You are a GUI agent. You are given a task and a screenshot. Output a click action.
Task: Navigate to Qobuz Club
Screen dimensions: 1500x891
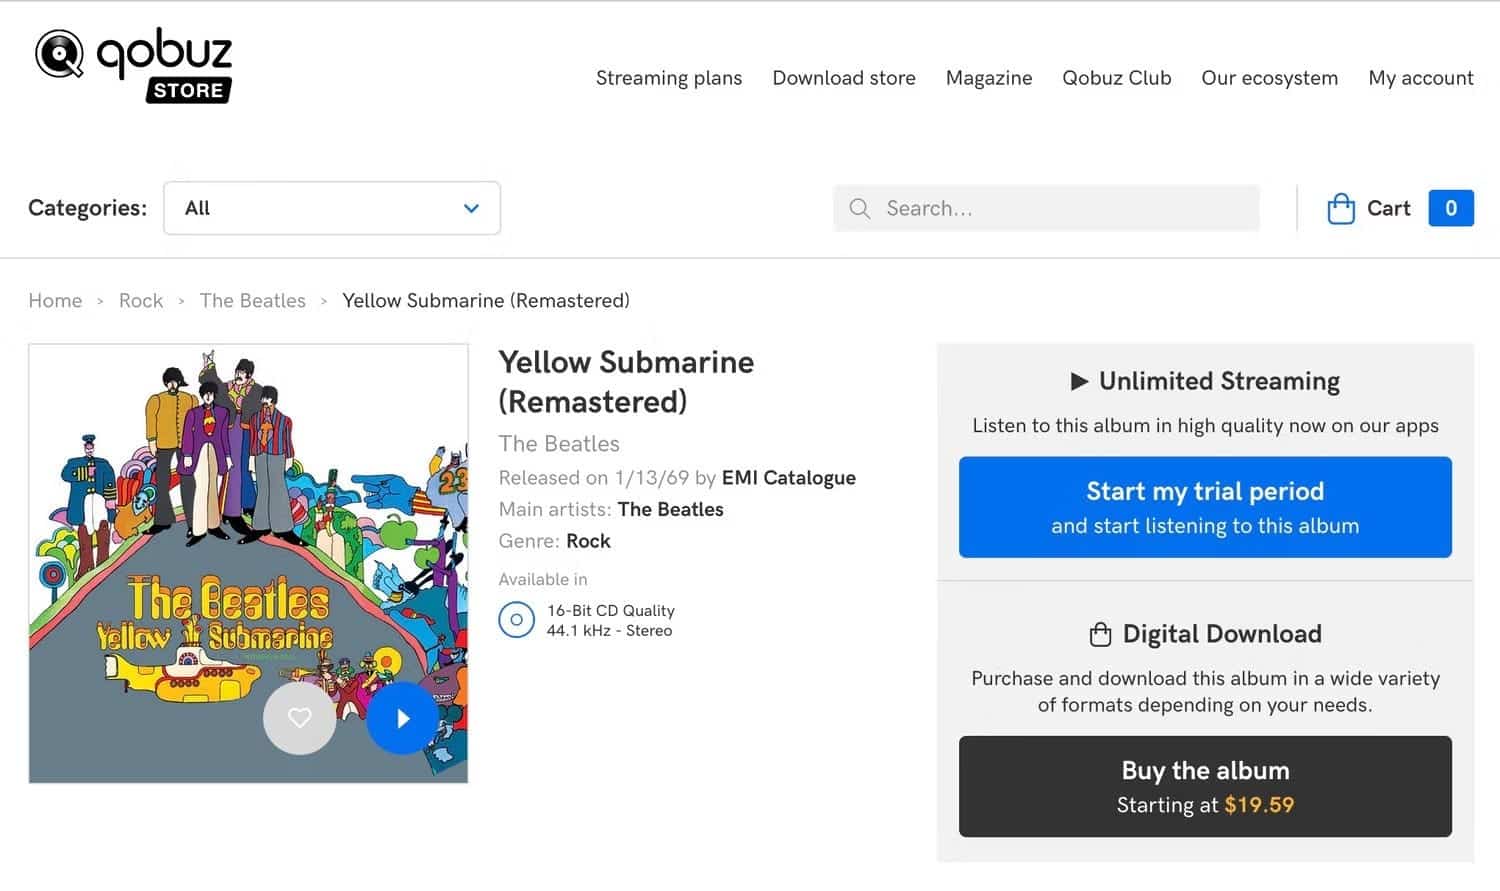point(1116,78)
